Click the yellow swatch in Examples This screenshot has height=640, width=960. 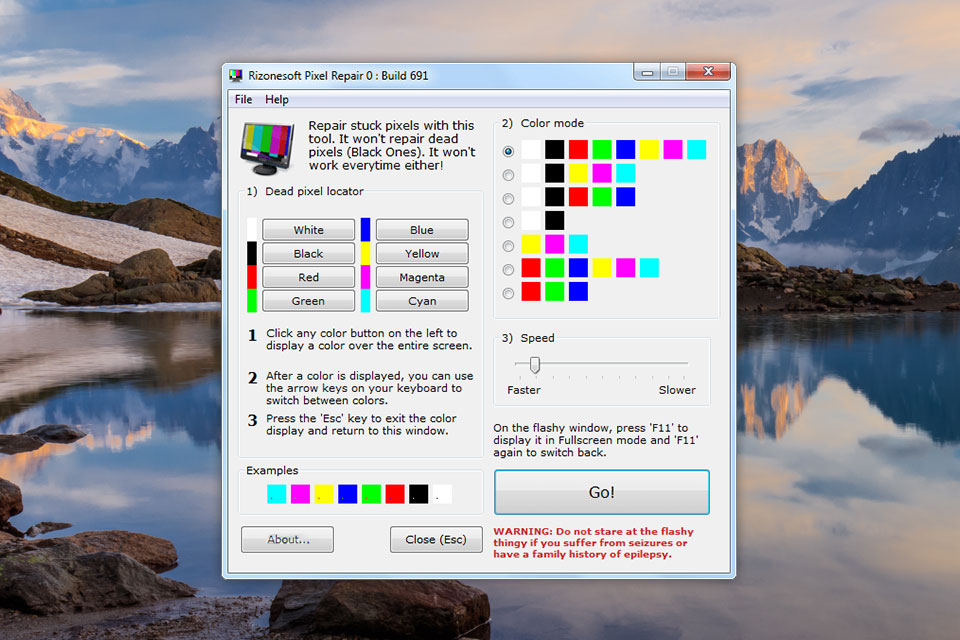[x=324, y=494]
